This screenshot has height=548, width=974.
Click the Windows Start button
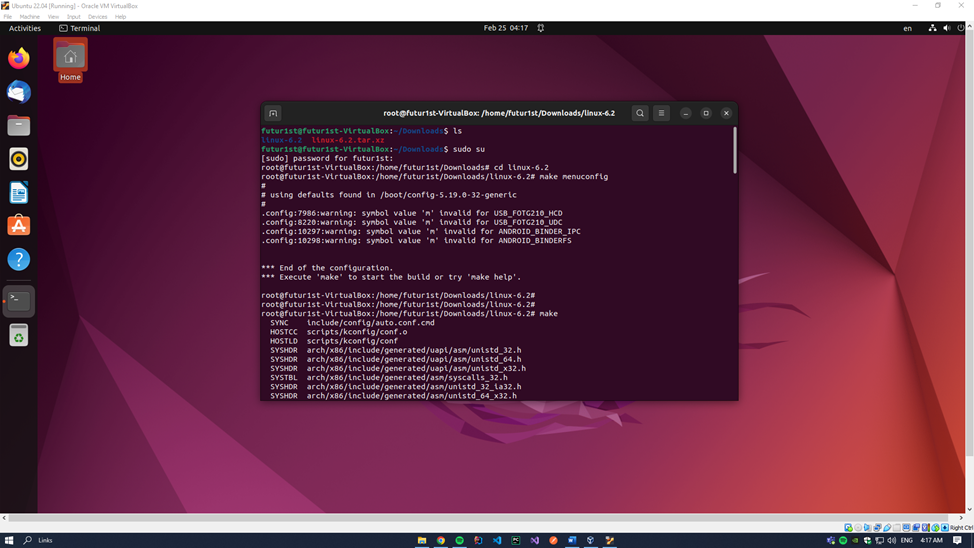[x=9, y=540]
